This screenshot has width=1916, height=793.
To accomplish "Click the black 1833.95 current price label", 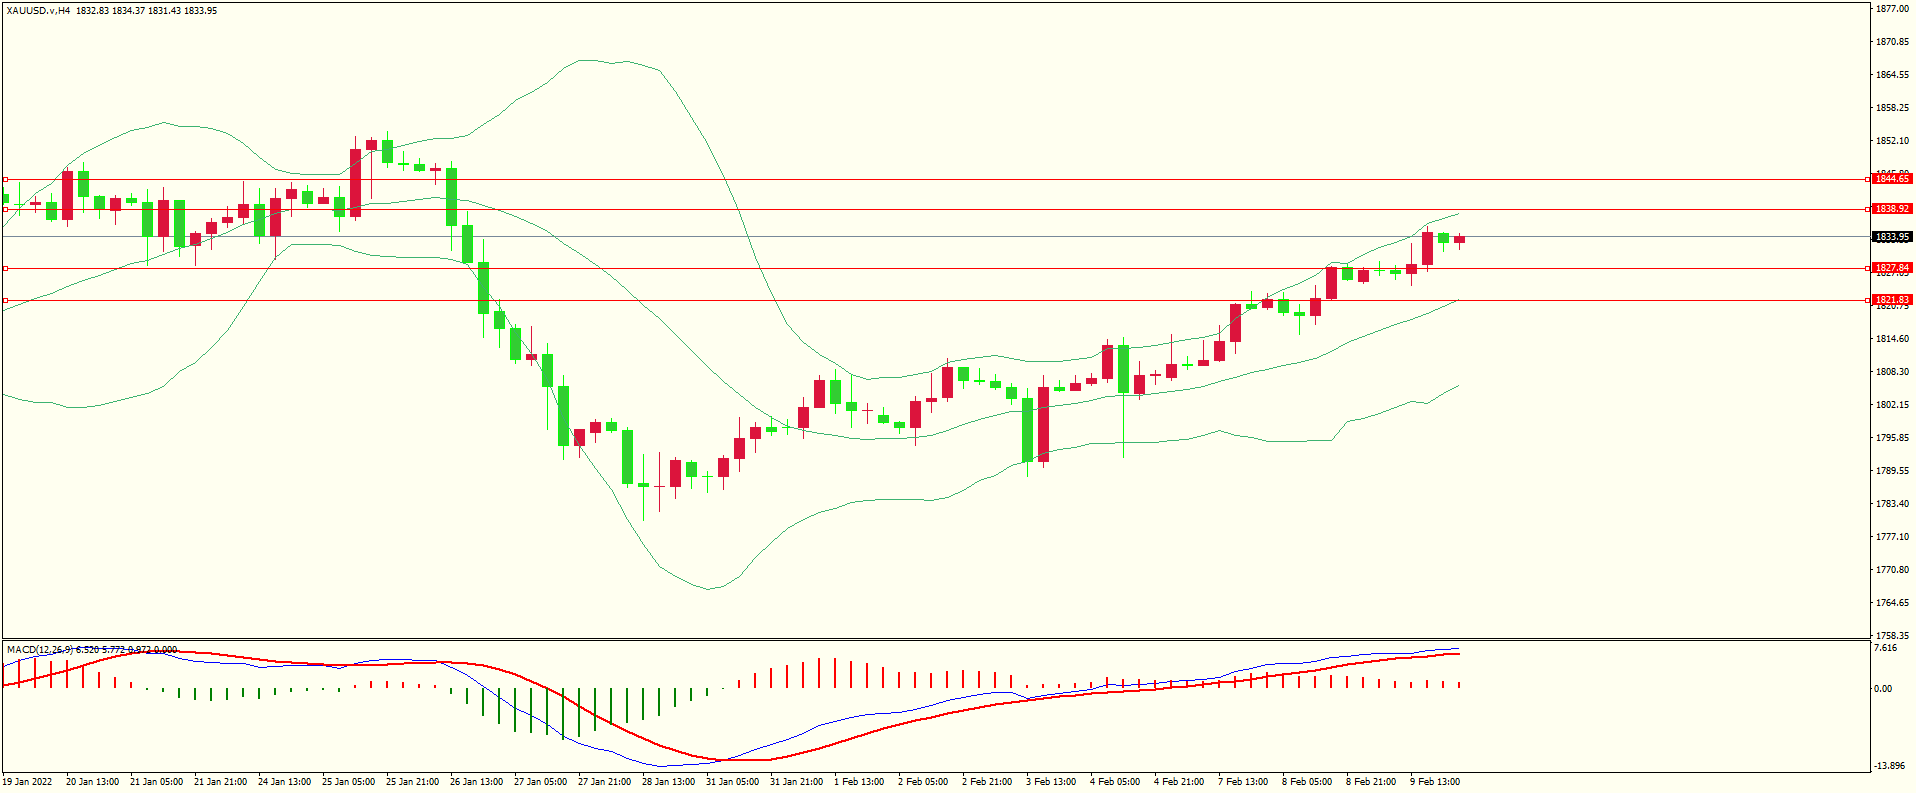I will coord(1891,237).
